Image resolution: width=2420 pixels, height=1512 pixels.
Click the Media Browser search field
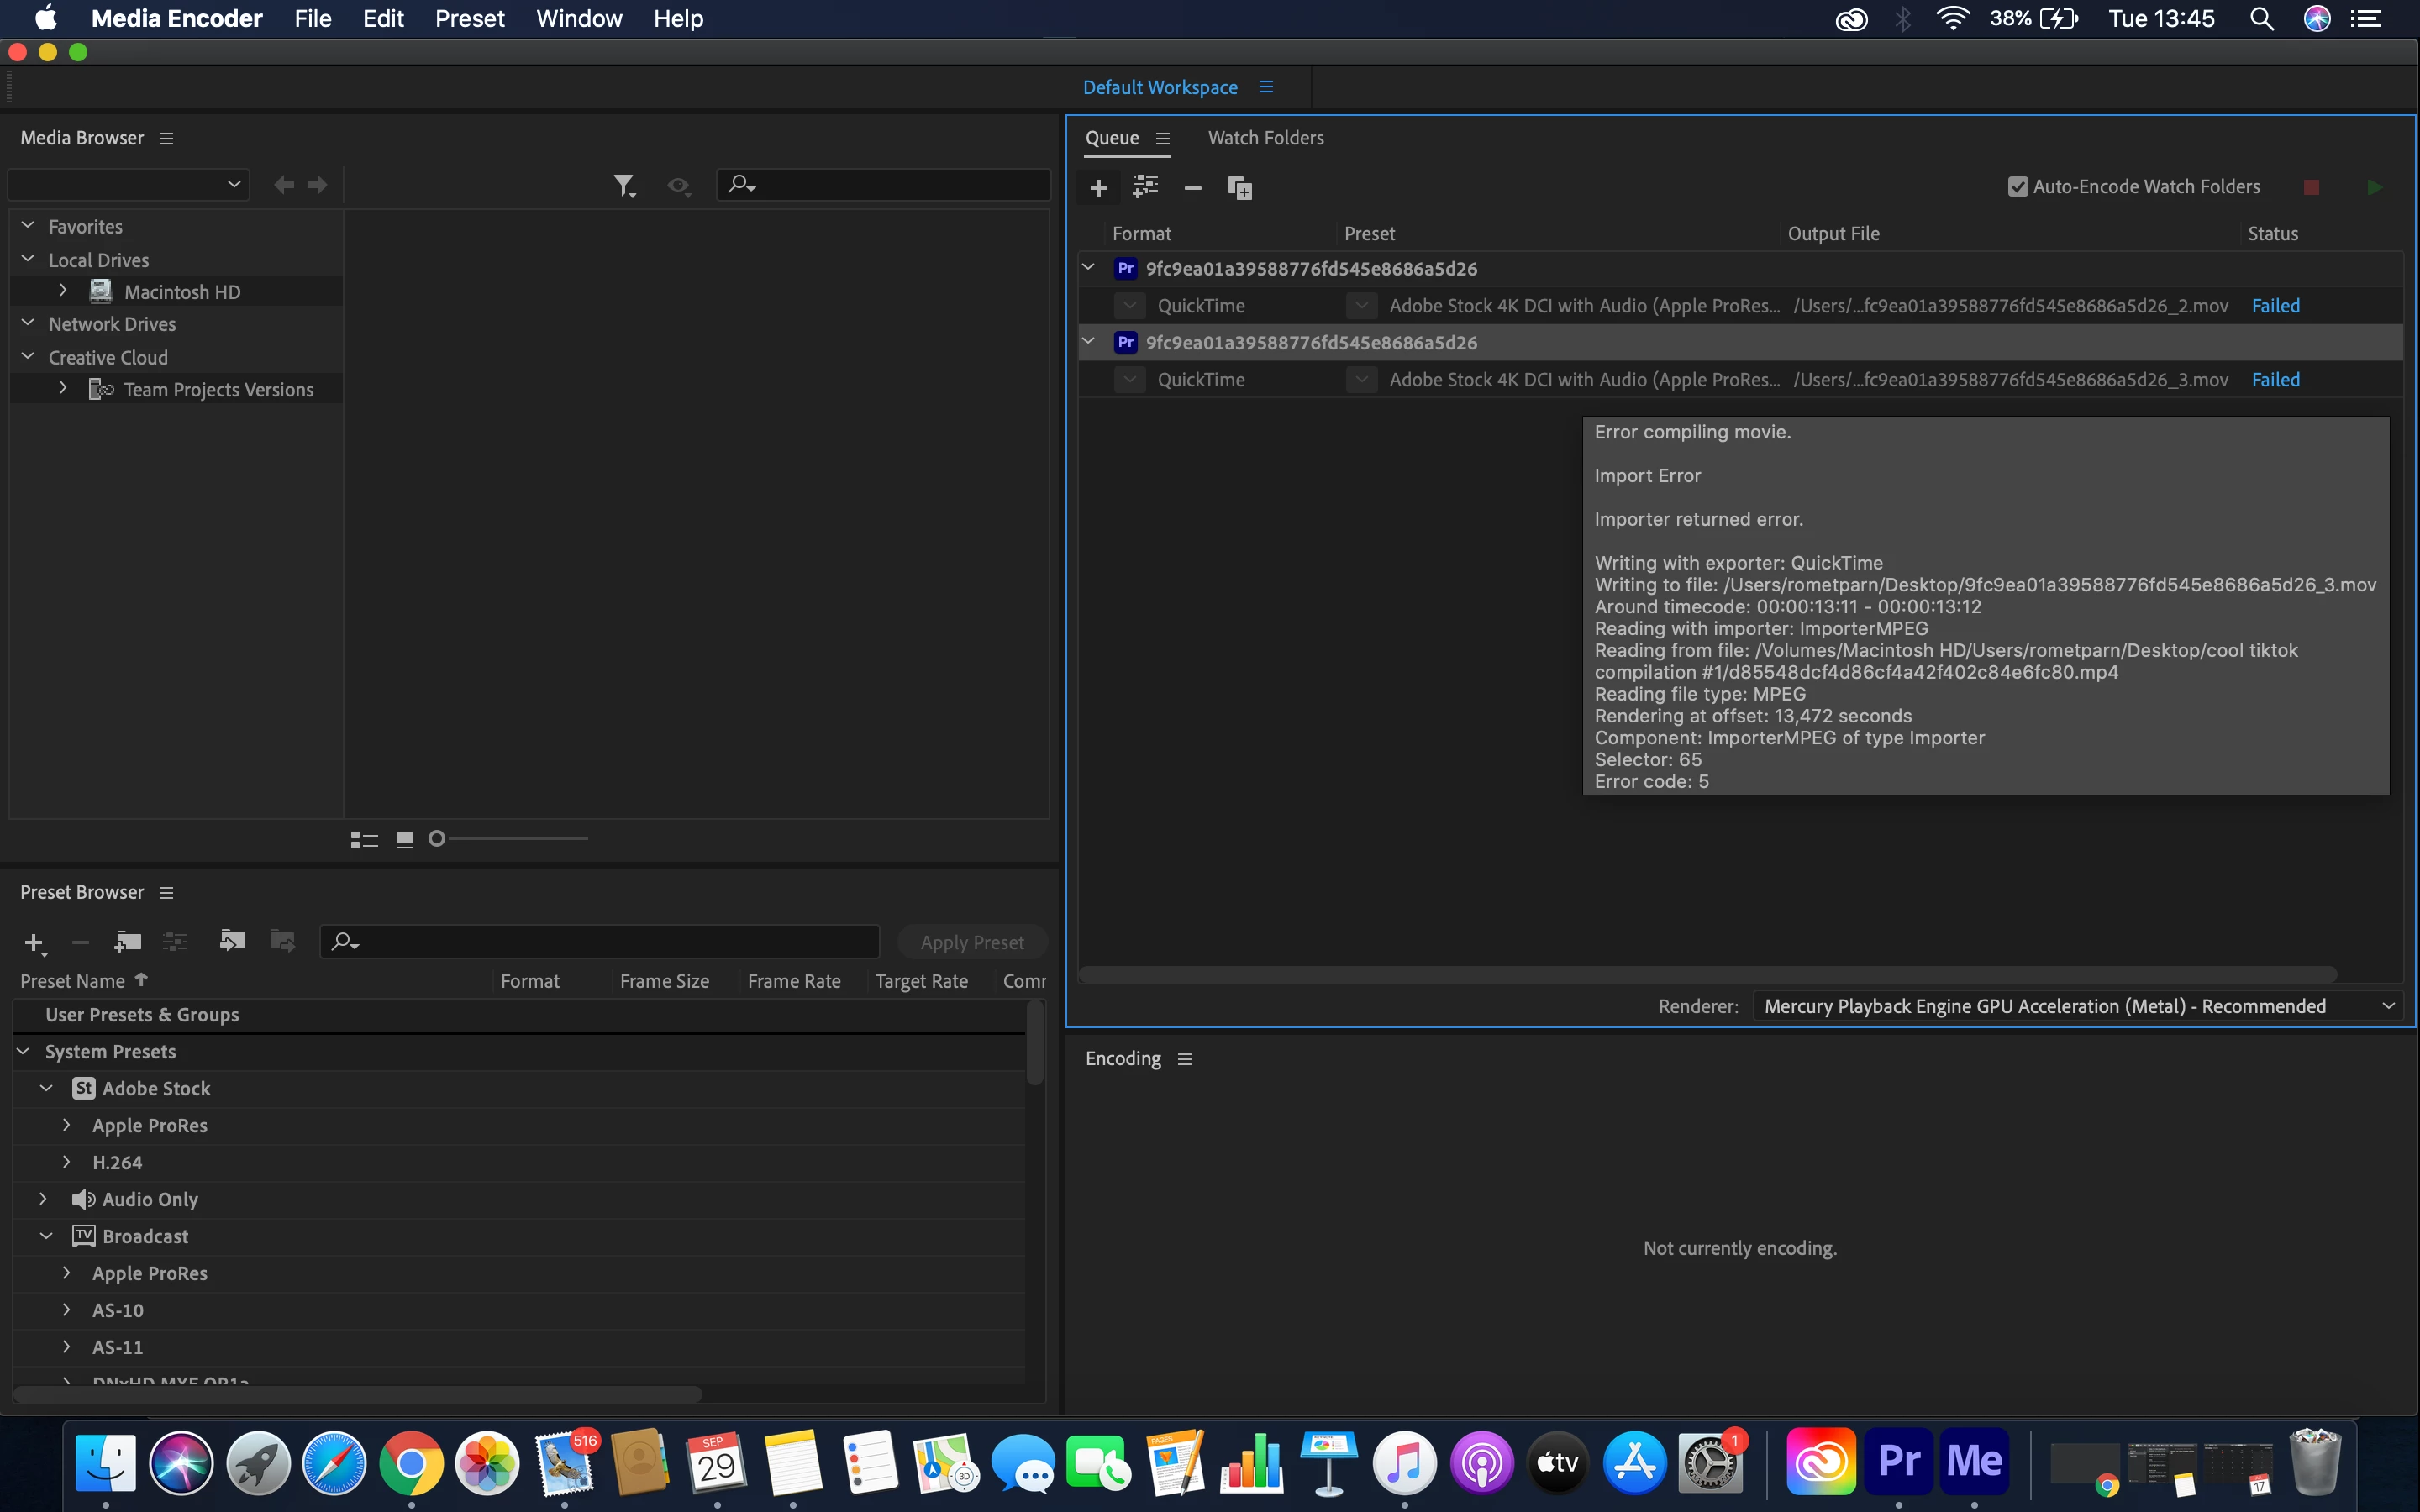click(884, 184)
